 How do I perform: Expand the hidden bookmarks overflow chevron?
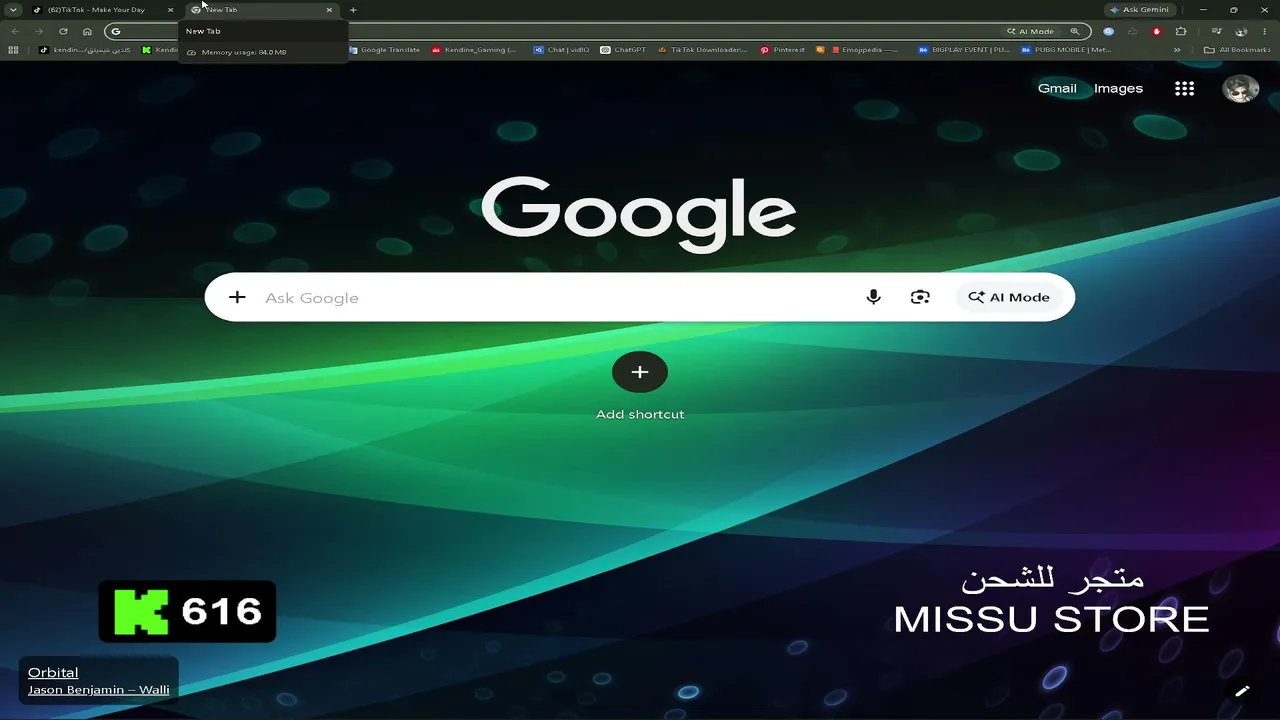click(x=1177, y=50)
